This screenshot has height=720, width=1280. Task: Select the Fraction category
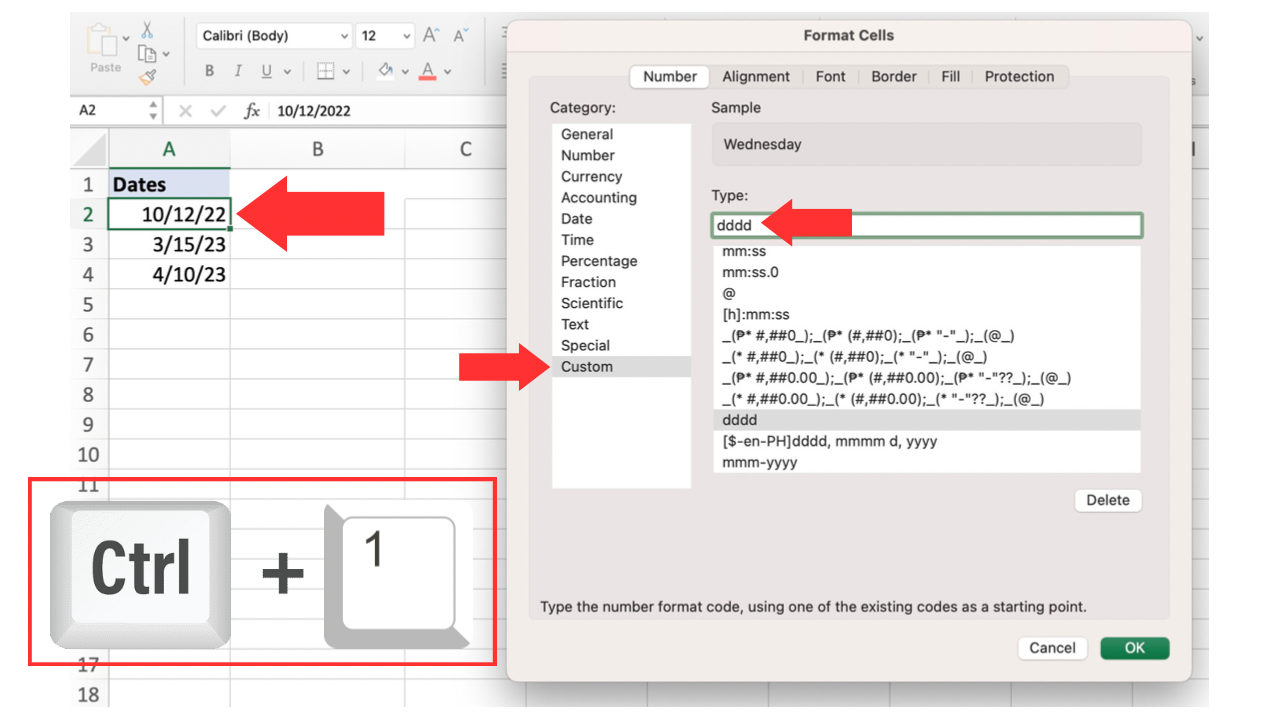point(621,282)
